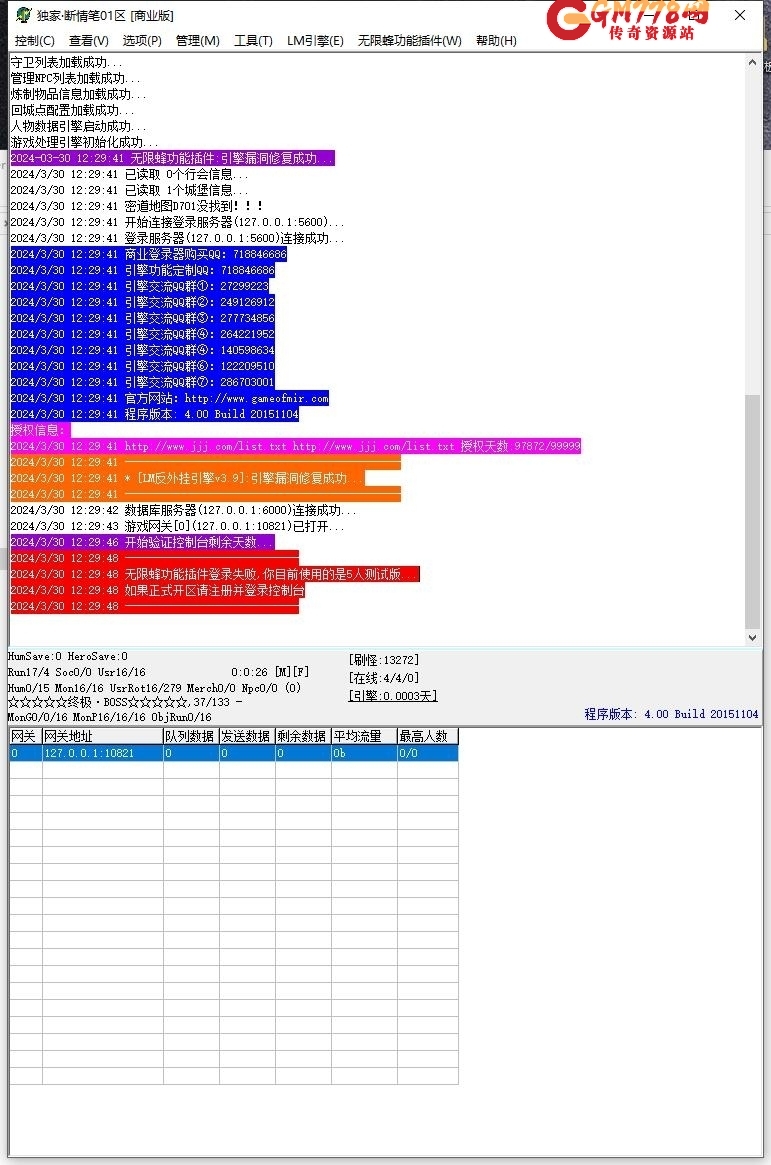This screenshot has width=771, height=1165.
Task: Click the log scrollbar up arrow
Action: (753, 62)
